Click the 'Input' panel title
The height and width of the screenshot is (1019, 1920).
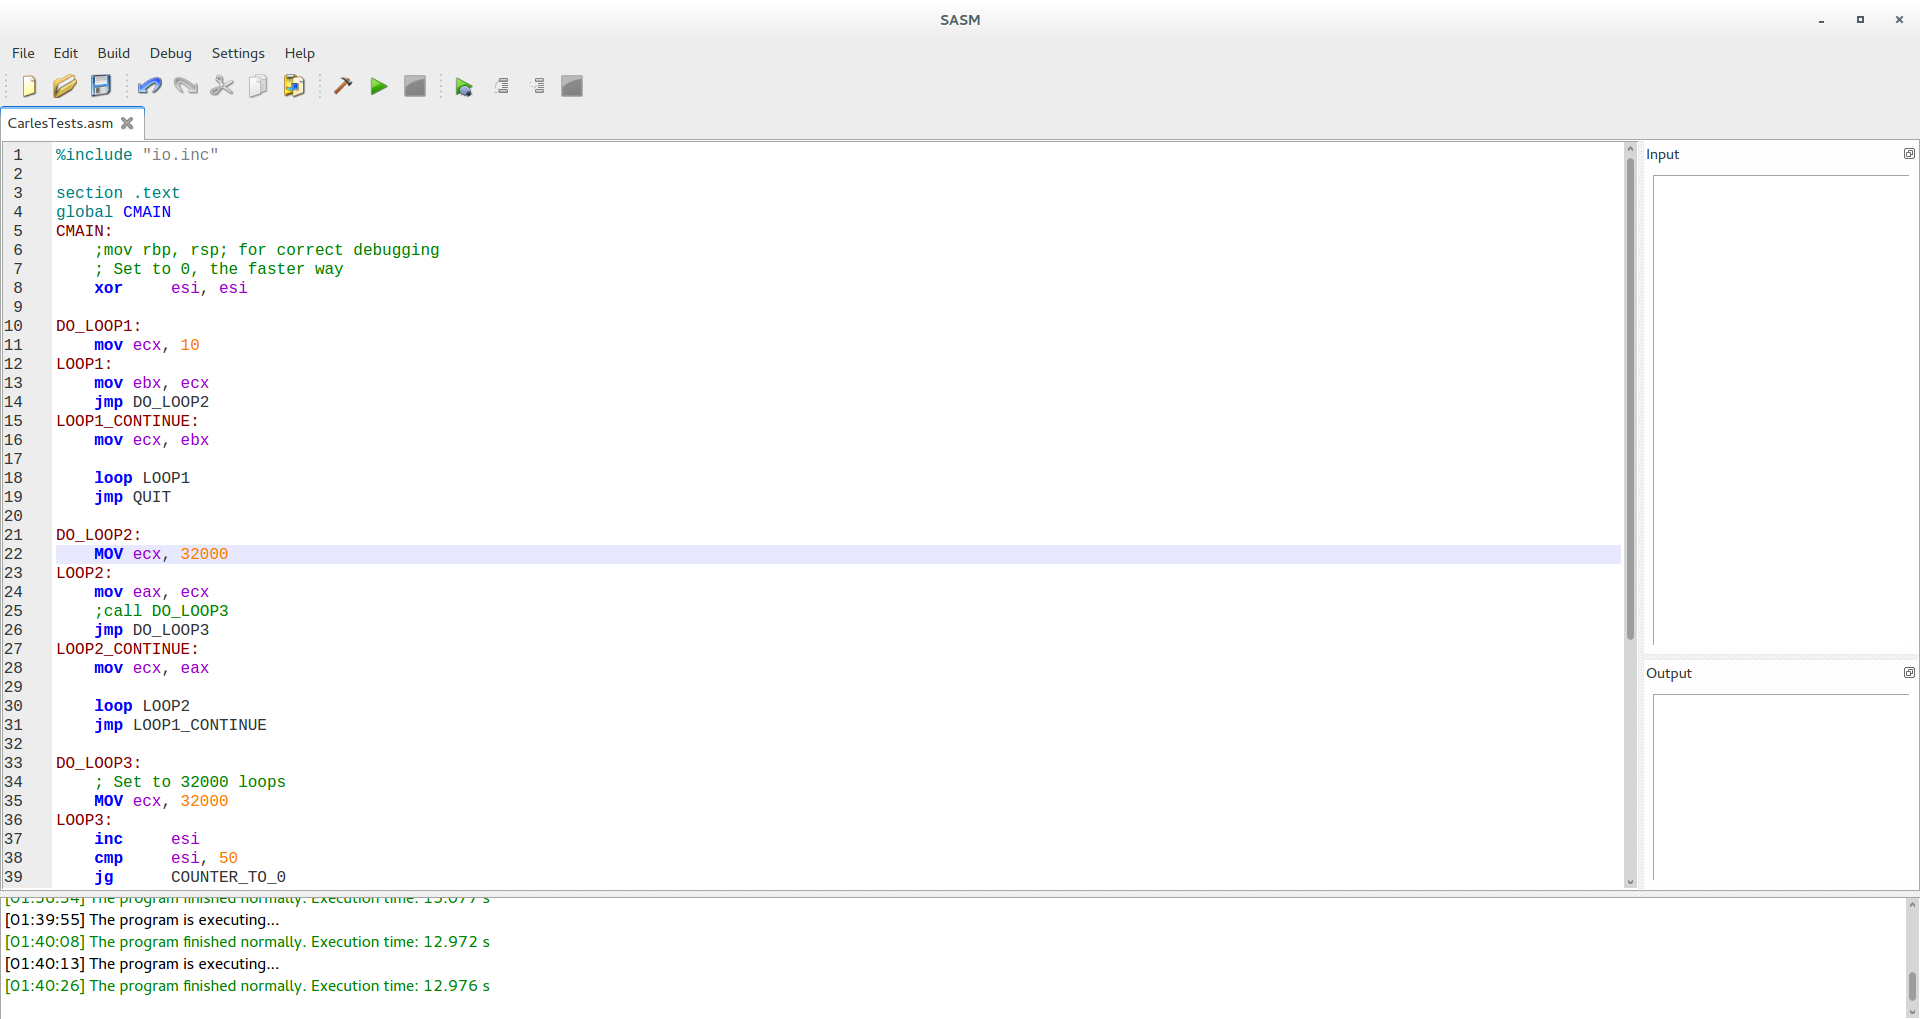coord(1663,154)
